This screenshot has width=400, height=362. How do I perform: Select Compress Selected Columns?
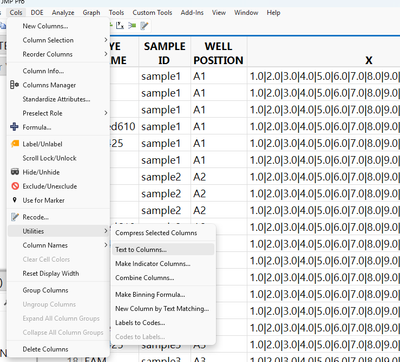[x=163, y=233]
